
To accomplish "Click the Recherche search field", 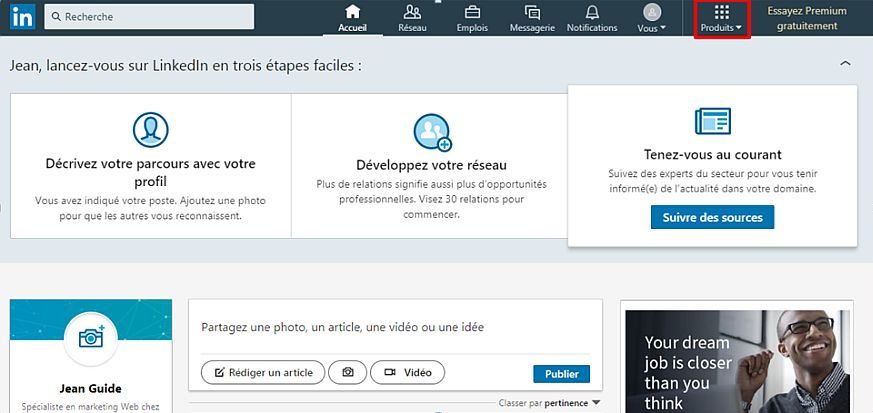I will (x=149, y=17).
